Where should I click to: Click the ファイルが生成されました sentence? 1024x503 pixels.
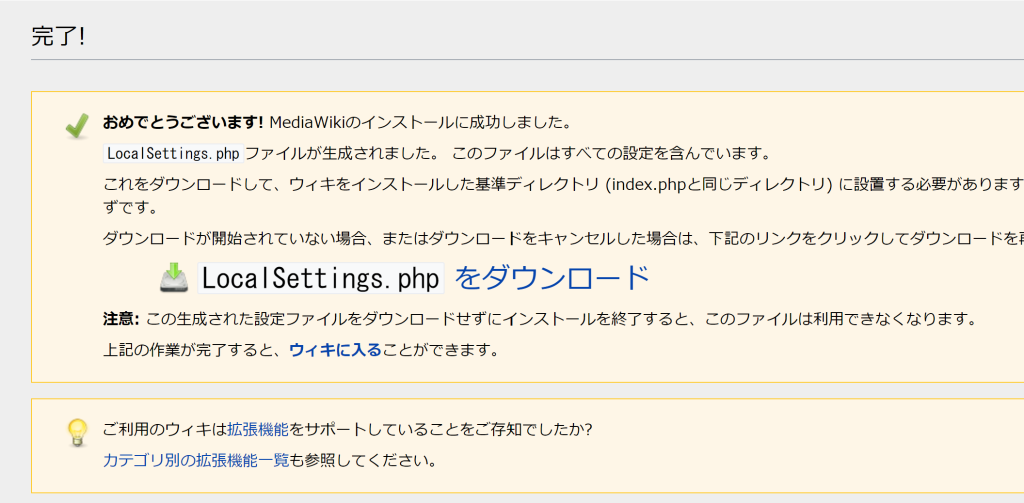(342, 154)
